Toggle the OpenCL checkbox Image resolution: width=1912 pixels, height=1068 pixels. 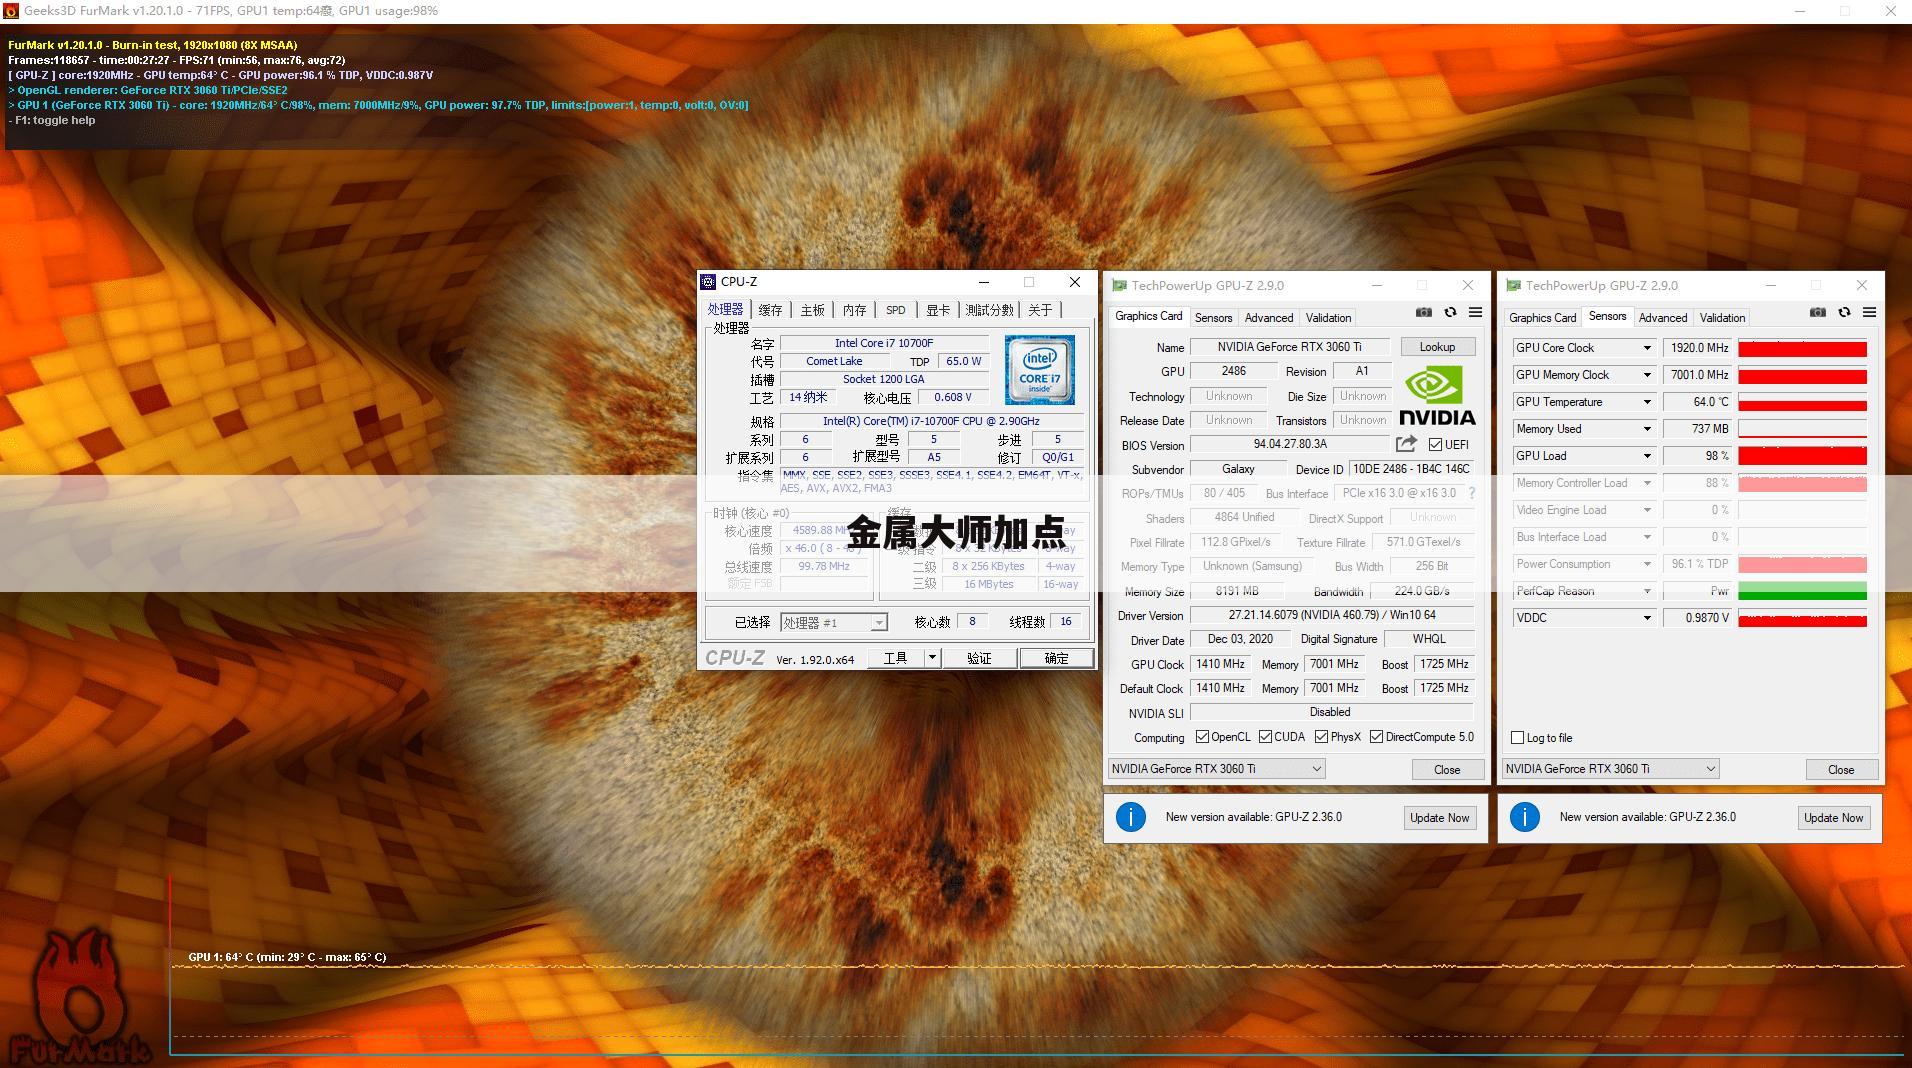[1202, 737]
